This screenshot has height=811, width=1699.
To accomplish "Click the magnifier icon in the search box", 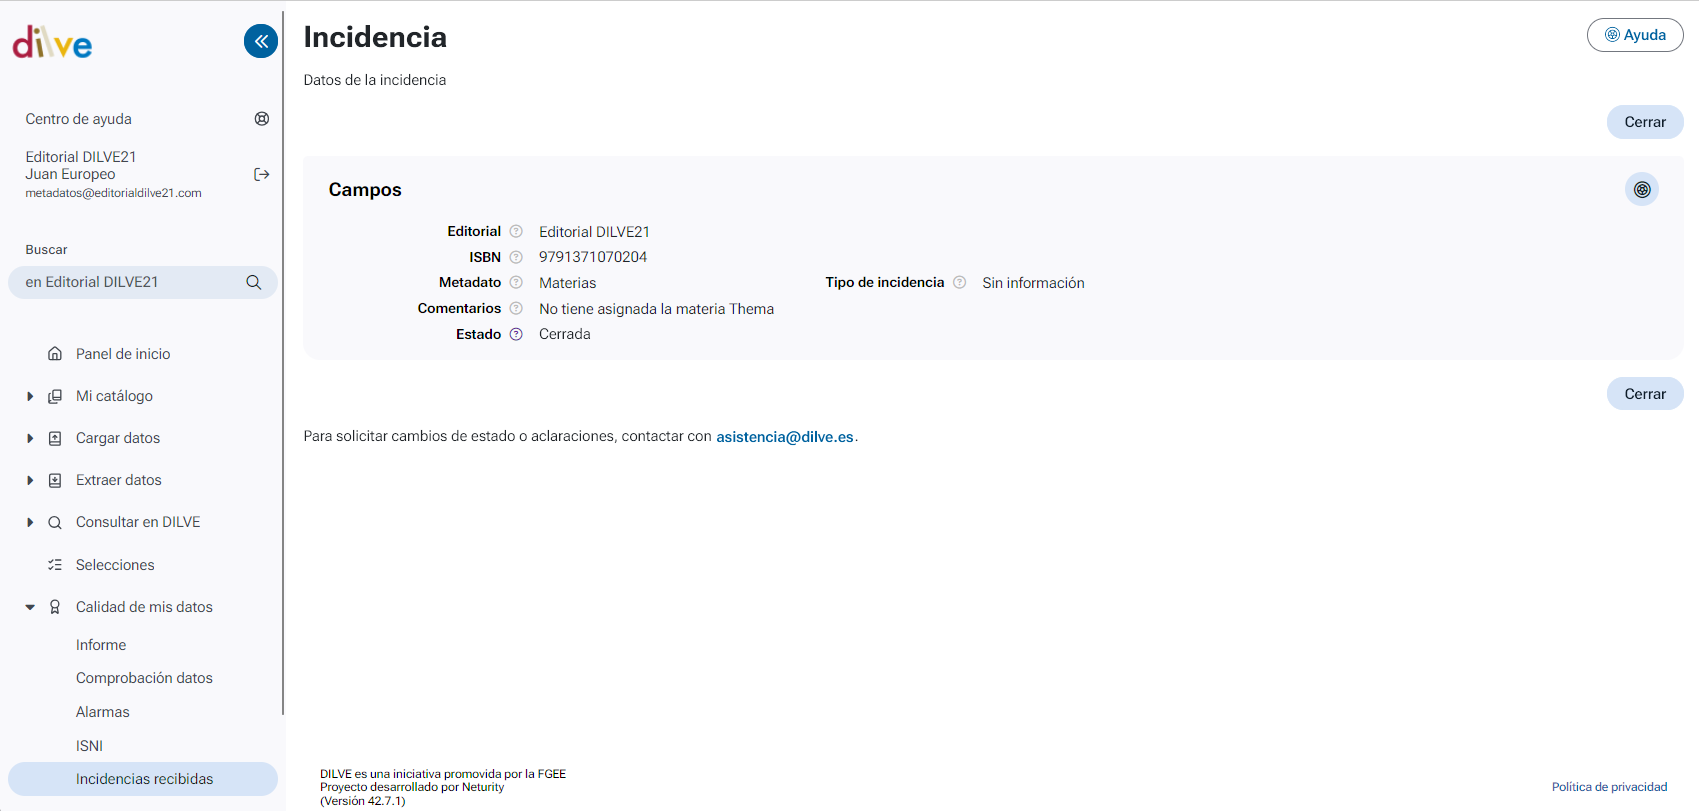I will pyautogui.click(x=254, y=283).
